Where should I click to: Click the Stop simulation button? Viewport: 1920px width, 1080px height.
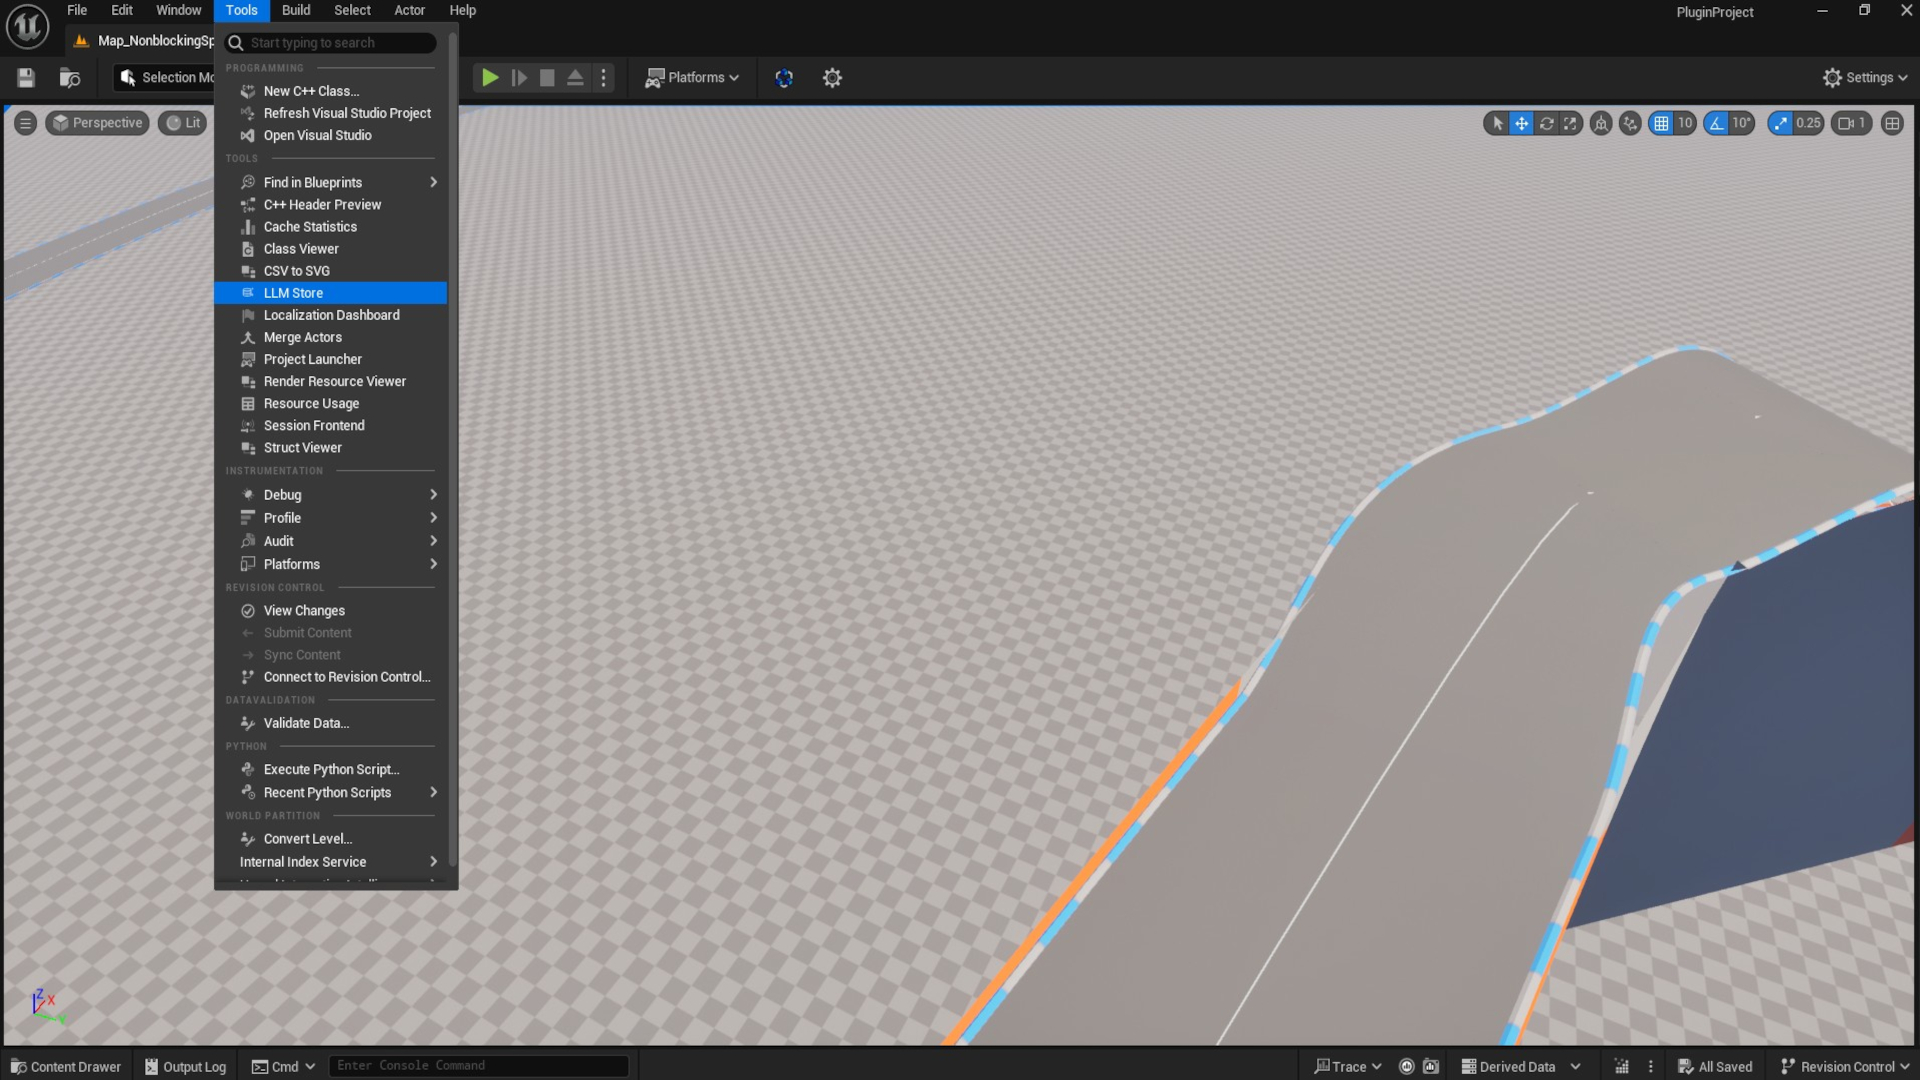[547, 78]
